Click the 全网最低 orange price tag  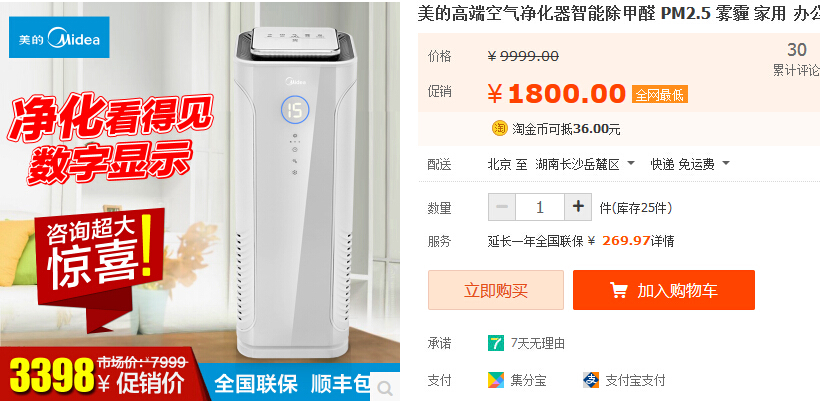click(659, 95)
